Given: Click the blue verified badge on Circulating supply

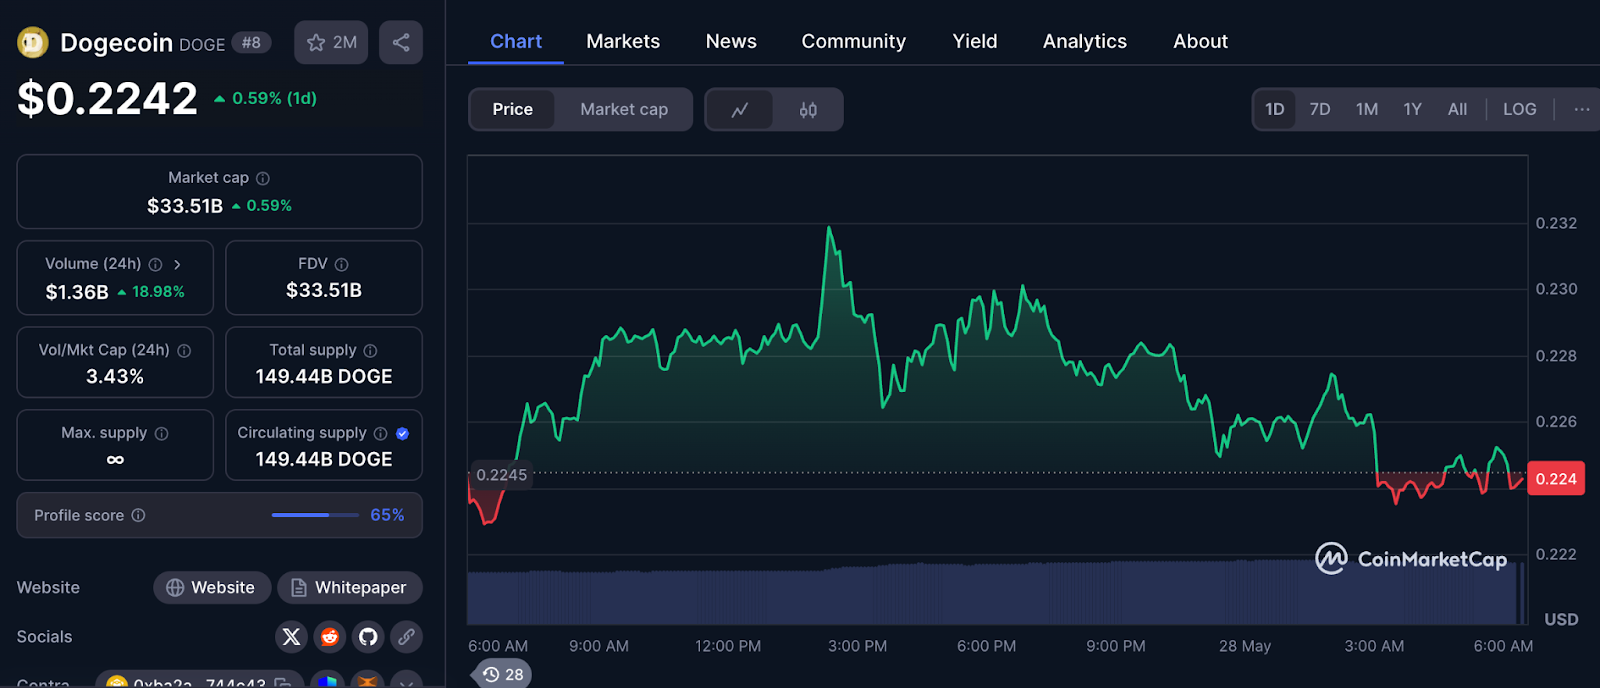Looking at the screenshot, I should 402,433.
